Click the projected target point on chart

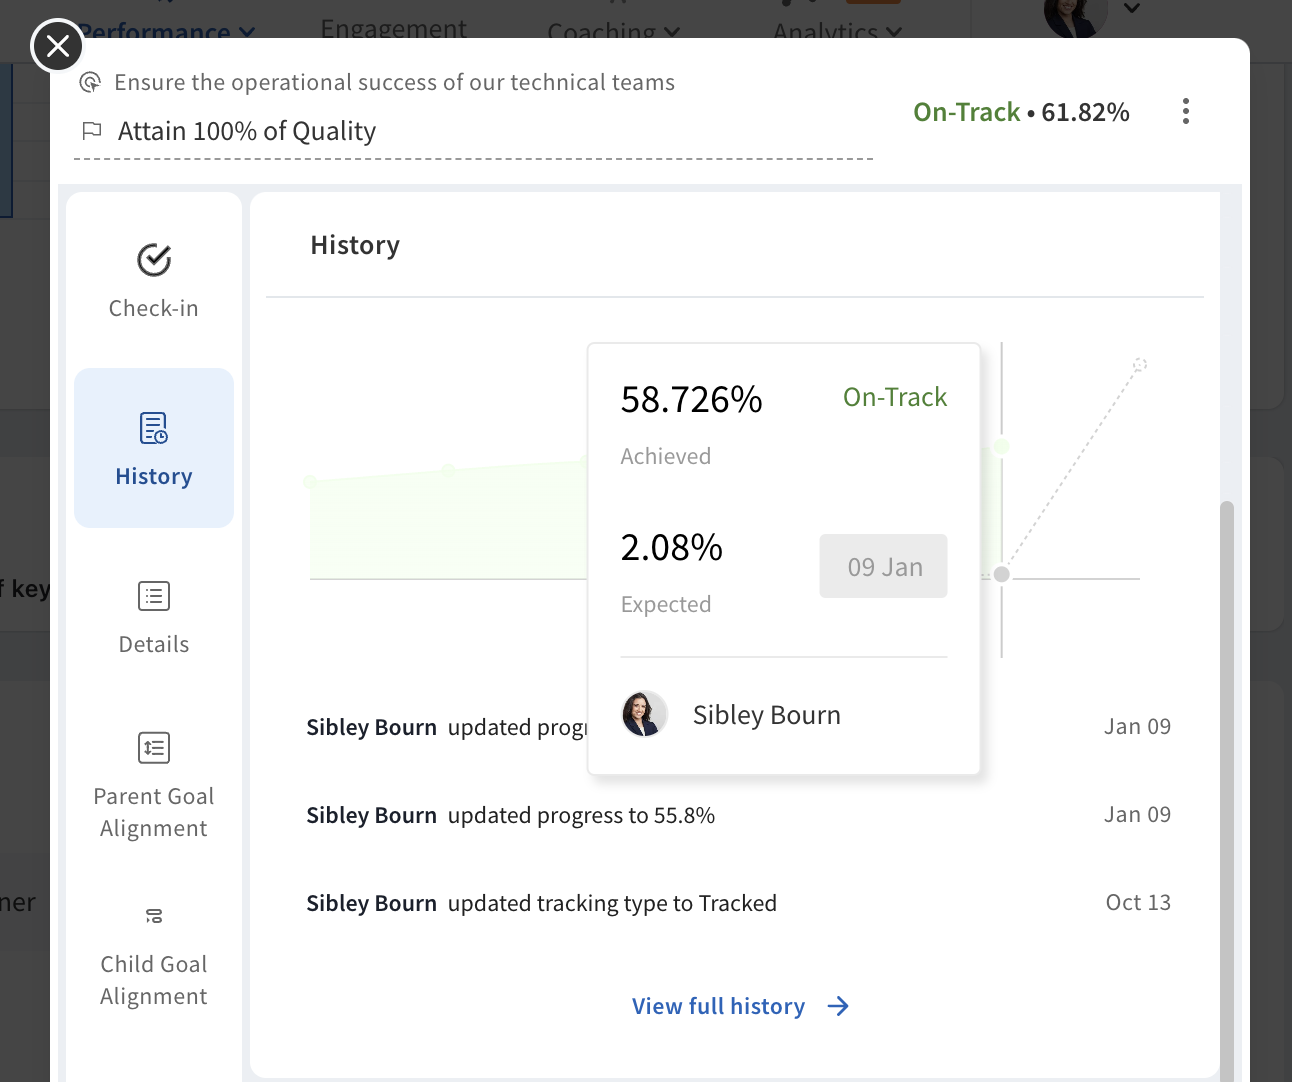(1139, 365)
